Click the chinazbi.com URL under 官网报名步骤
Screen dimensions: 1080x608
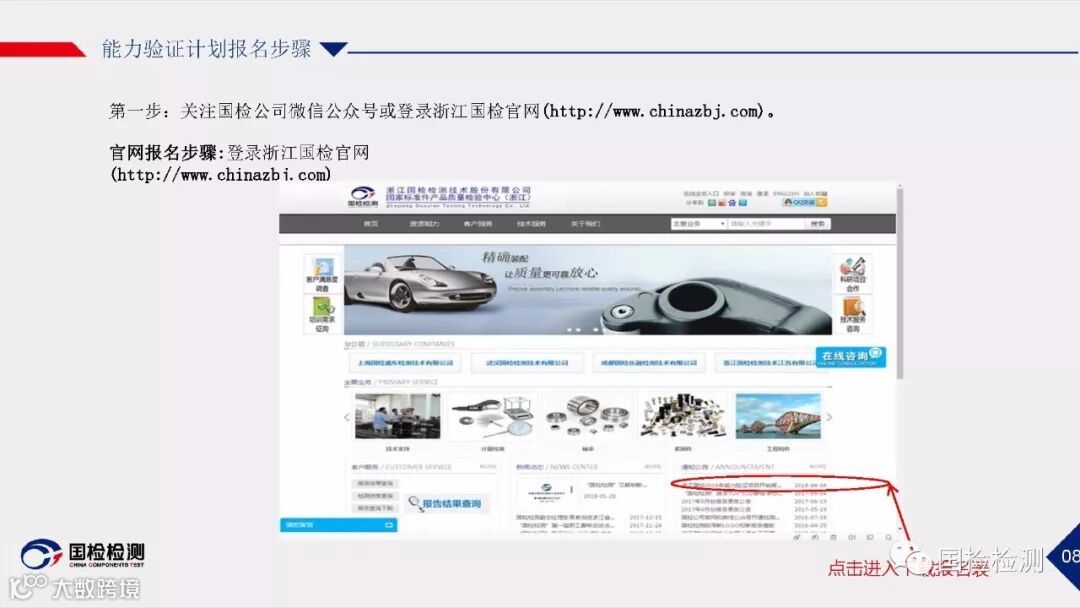pyautogui.click(x=221, y=174)
